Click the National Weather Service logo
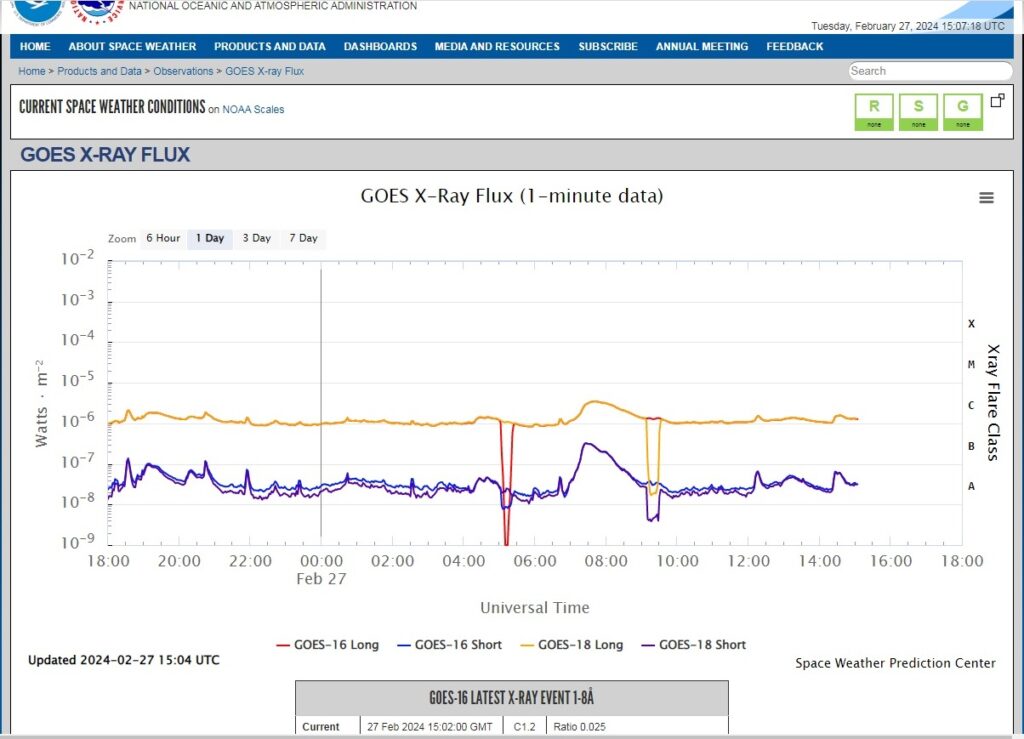 click(x=97, y=11)
